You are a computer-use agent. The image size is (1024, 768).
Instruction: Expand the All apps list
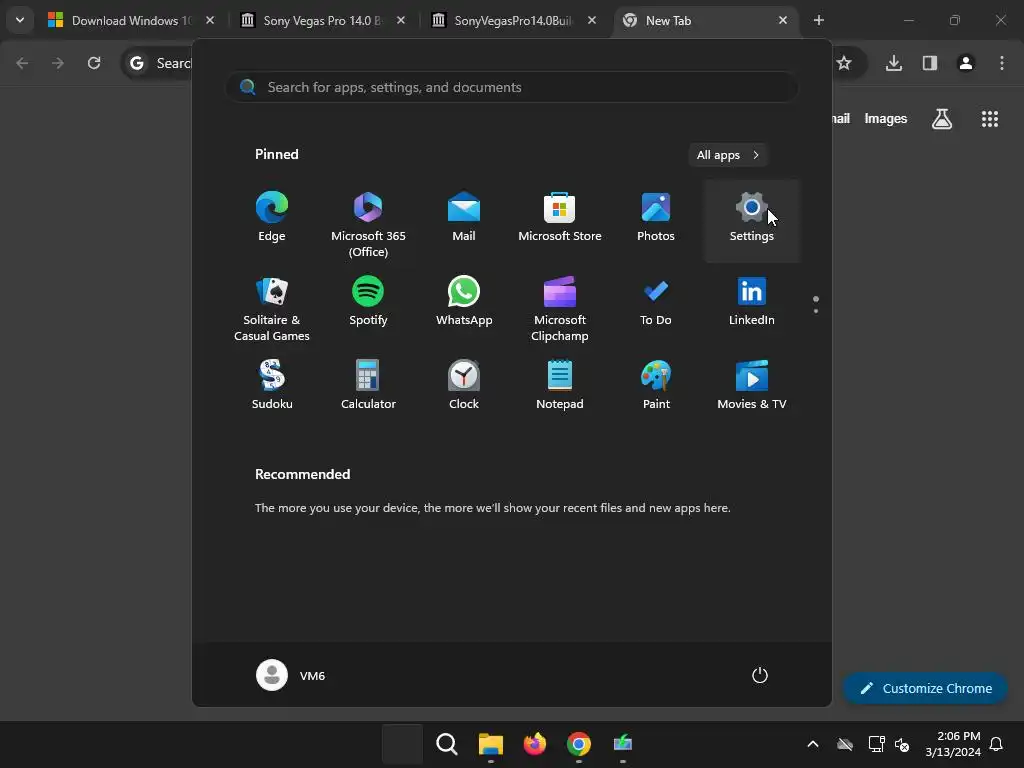pyautogui.click(x=728, y=155)
